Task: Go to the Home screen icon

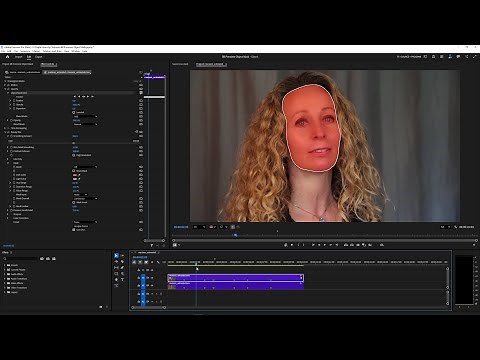Action: [x=7, y=57]
